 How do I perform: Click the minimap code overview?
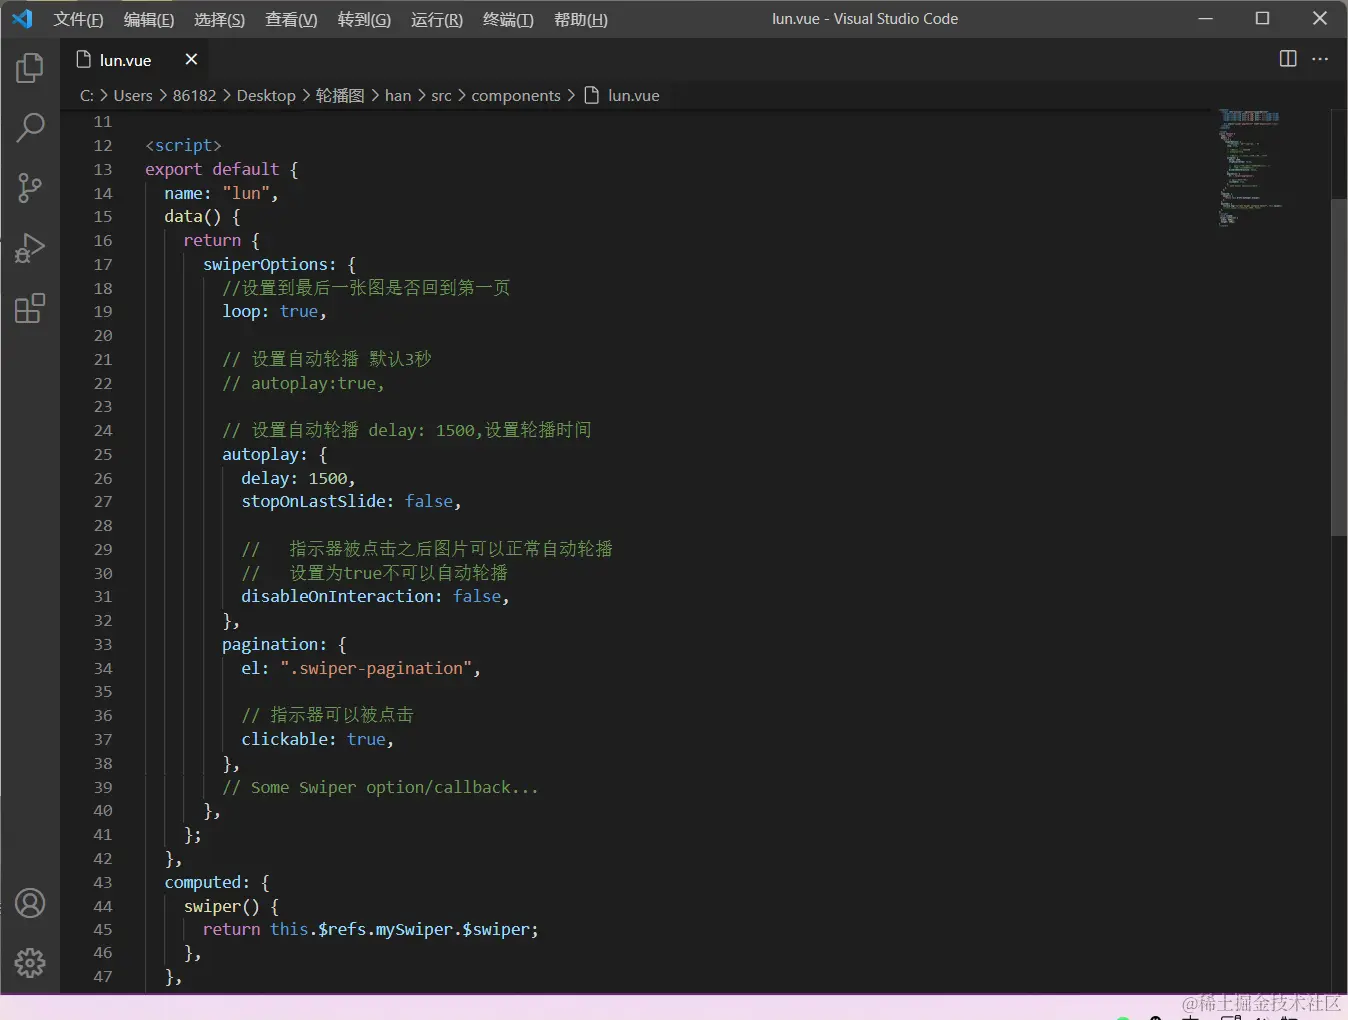click(x=1250, y=167)
